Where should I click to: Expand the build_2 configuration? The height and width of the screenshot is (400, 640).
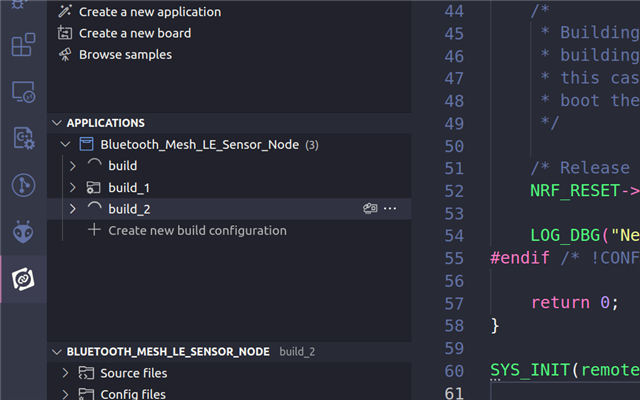click(73, 209)
